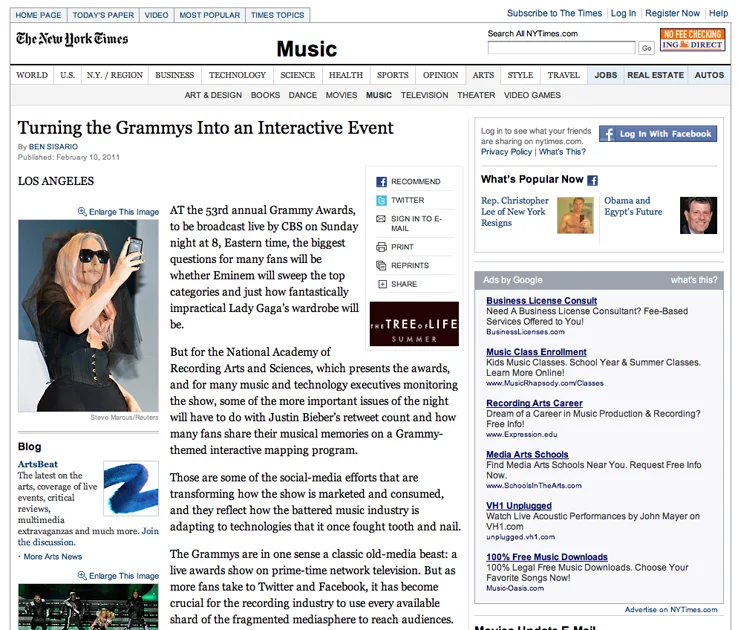Click the Reprints icon
The width and height of the screenshot is (738, 630).
[x=381, y=265]
